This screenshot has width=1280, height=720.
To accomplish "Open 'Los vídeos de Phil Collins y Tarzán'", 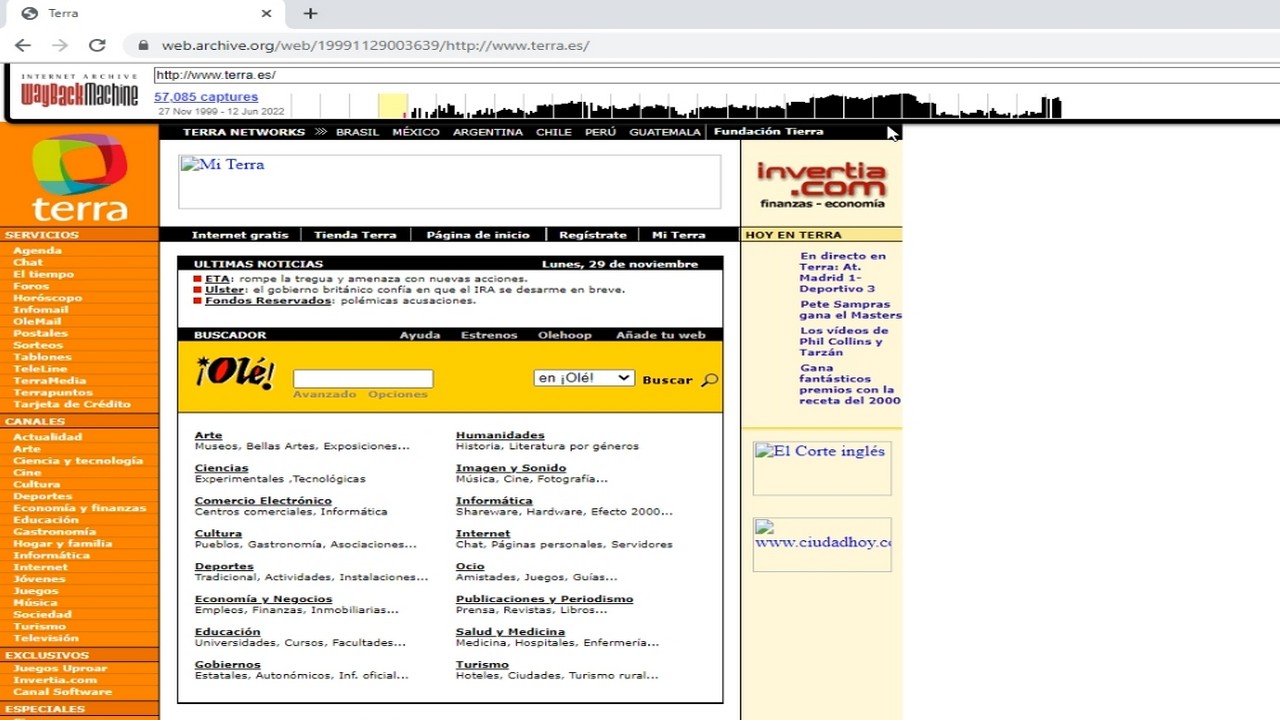I will click(843, 341).
